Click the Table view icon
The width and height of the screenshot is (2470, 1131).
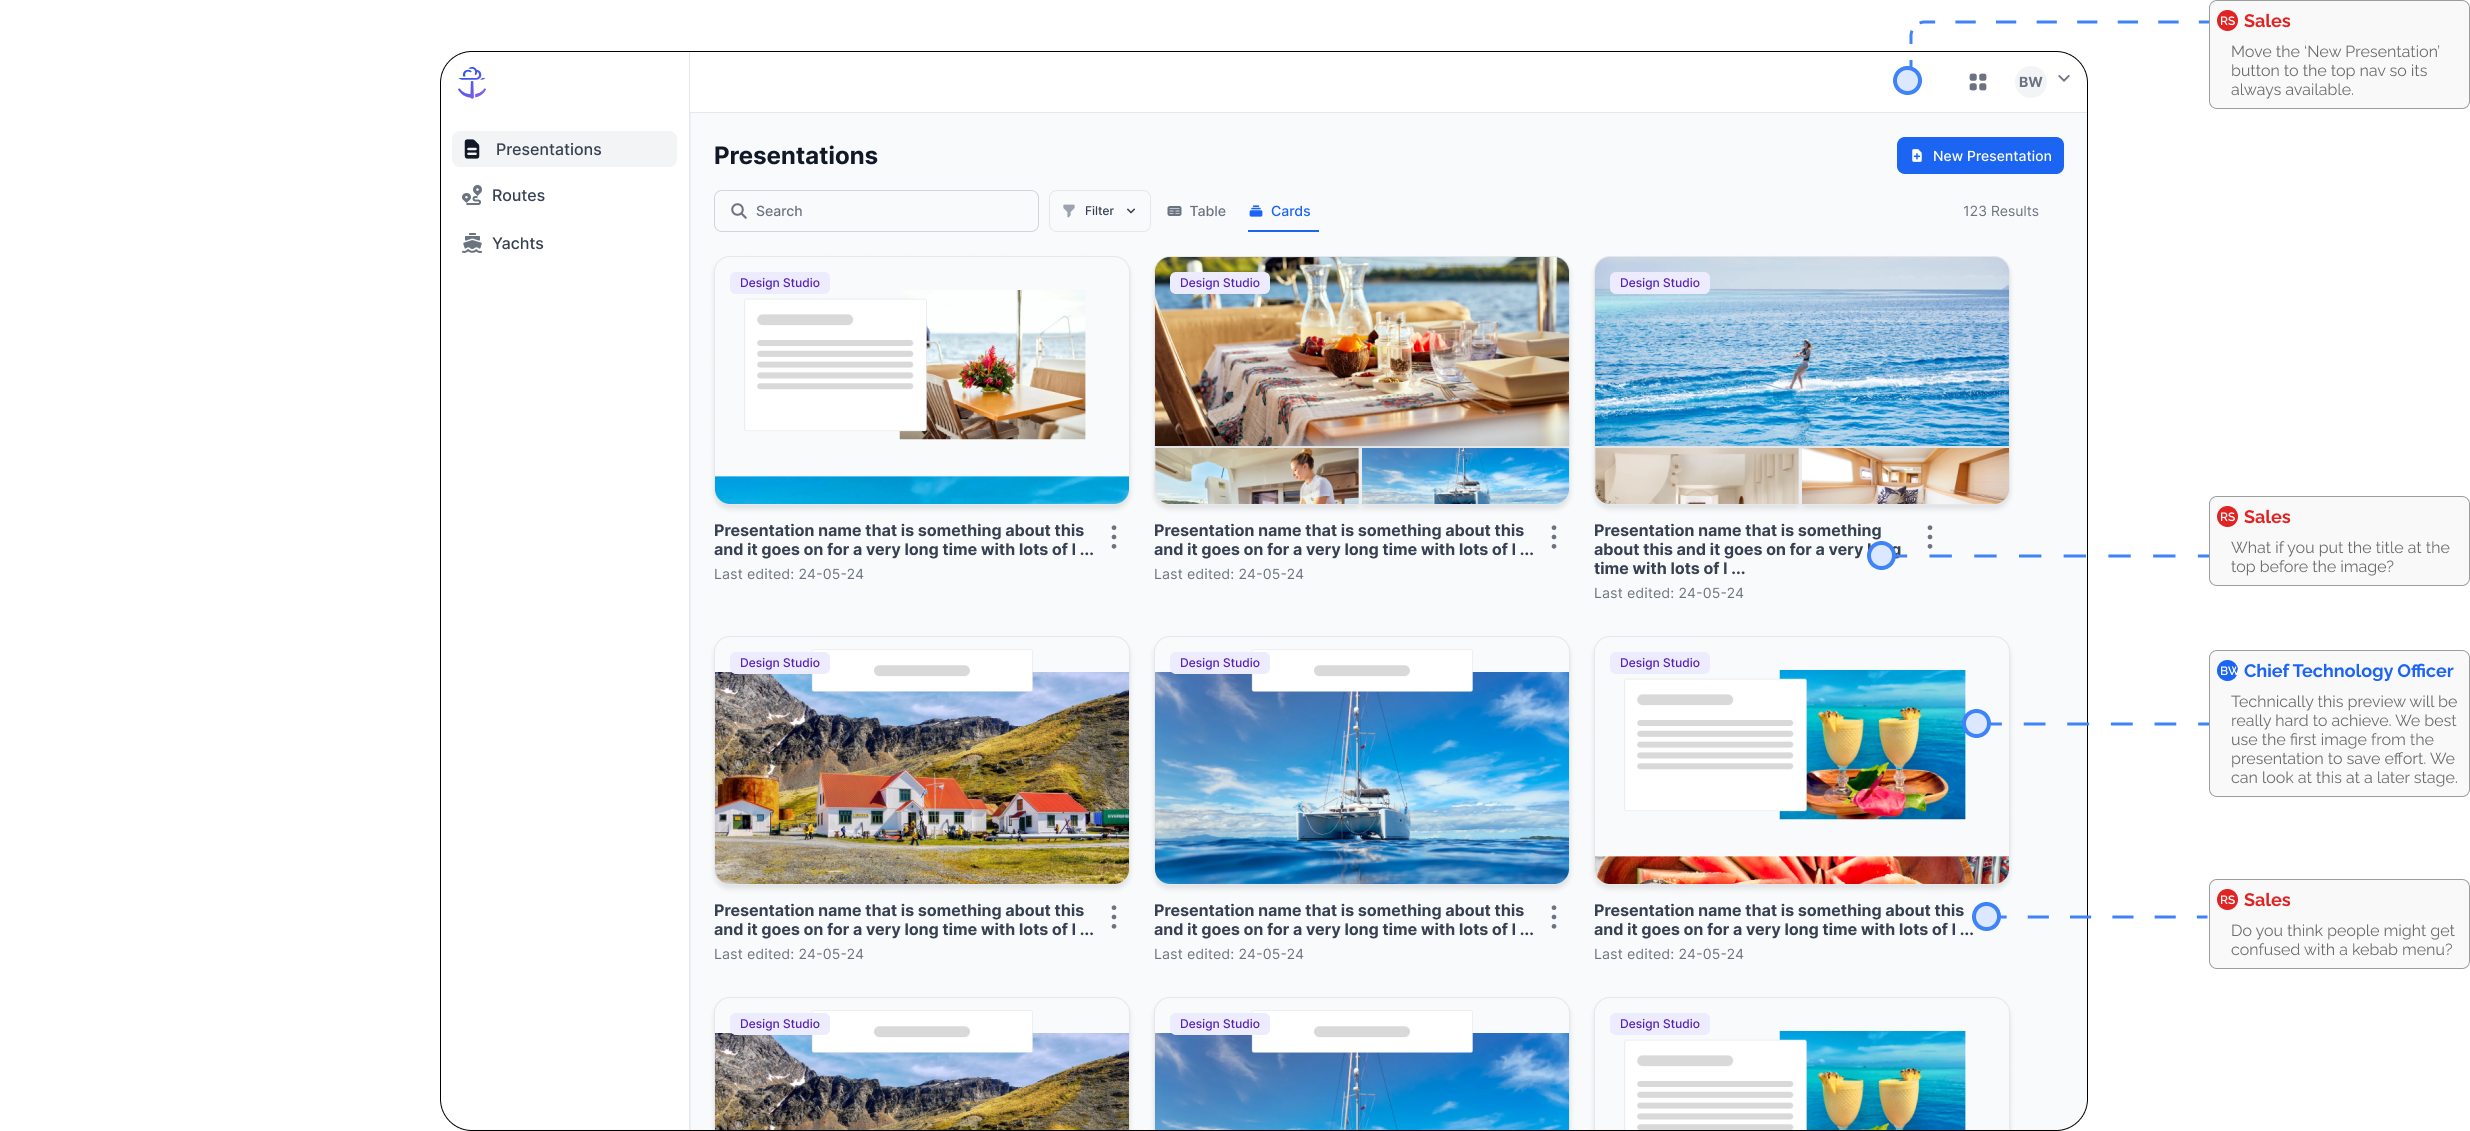tap(1174, 211)
